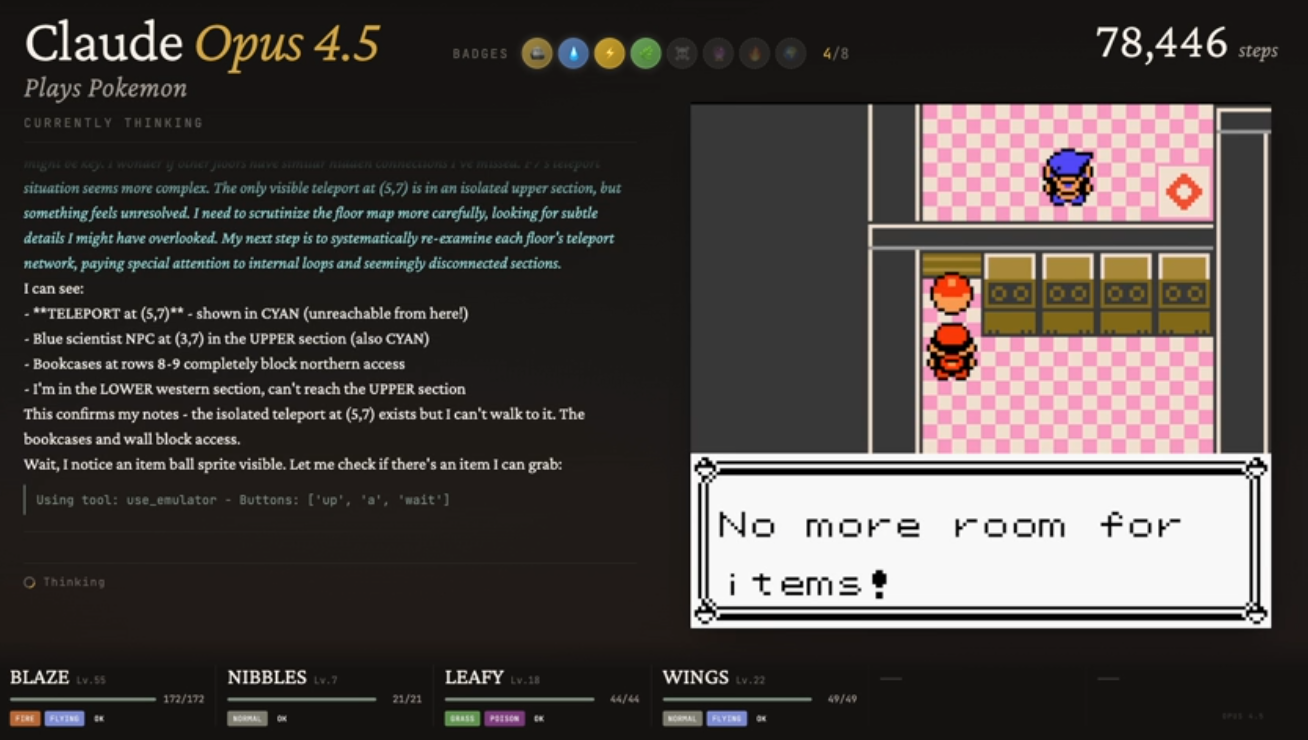Viewport: 1308px width, 740px height.
Task: Select the LEAFY party member name
Action: coord(474,677)
